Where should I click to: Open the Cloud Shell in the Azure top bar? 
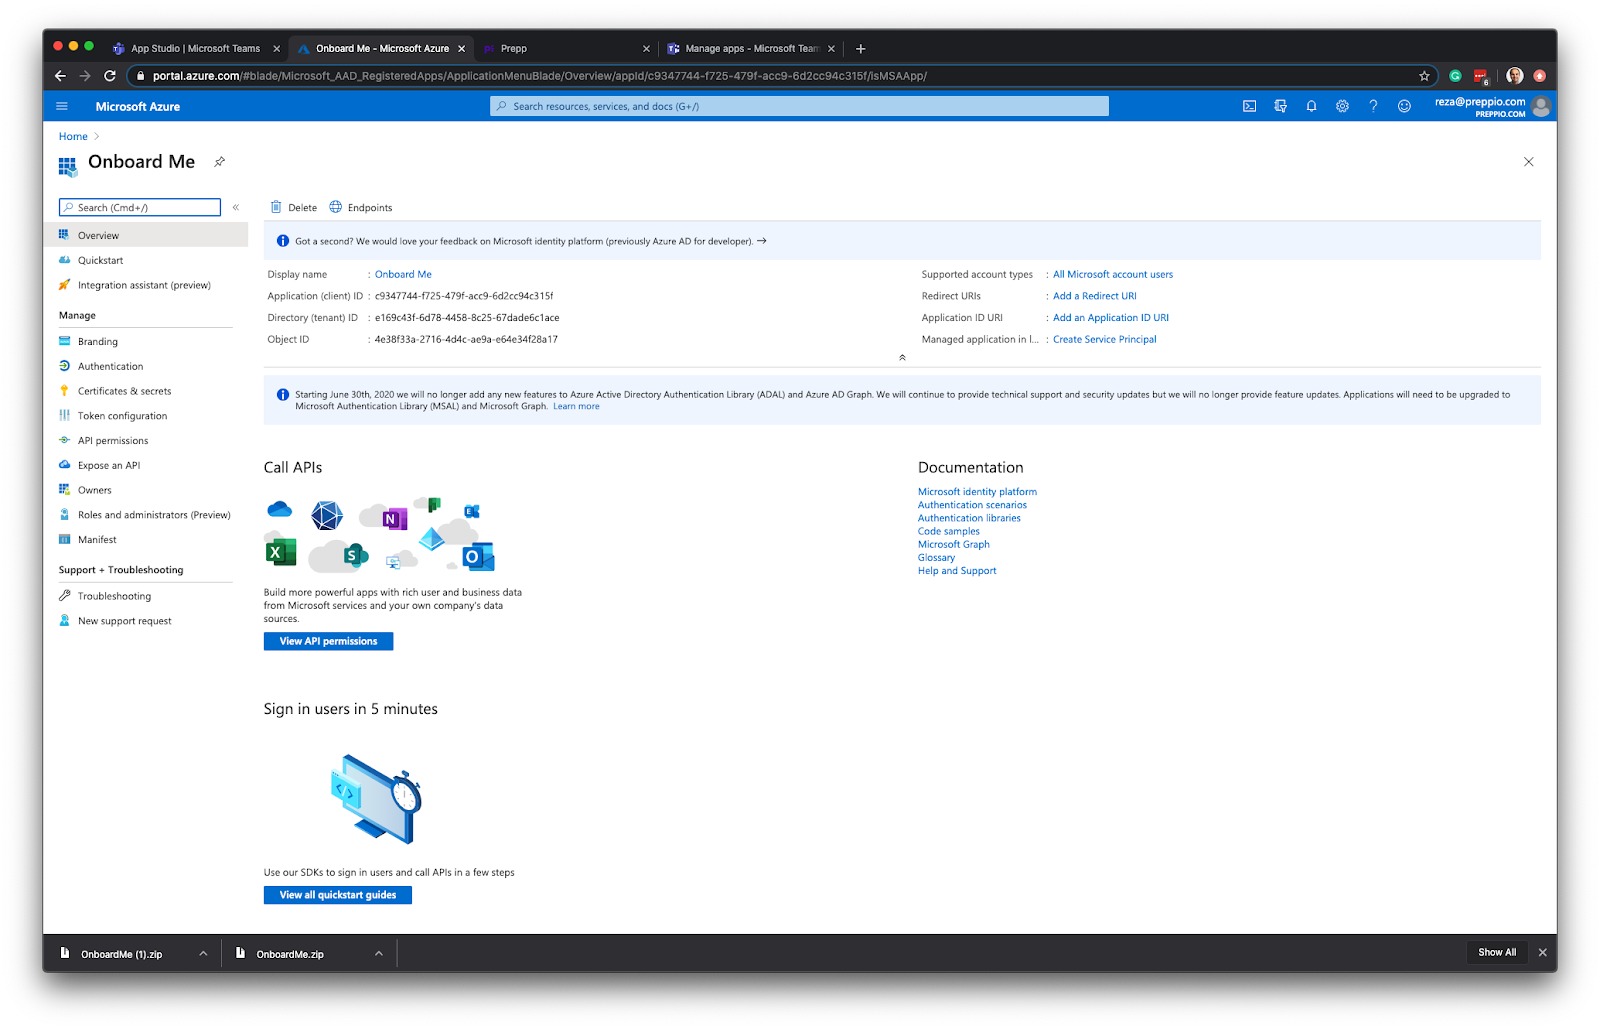point(1249,105)
